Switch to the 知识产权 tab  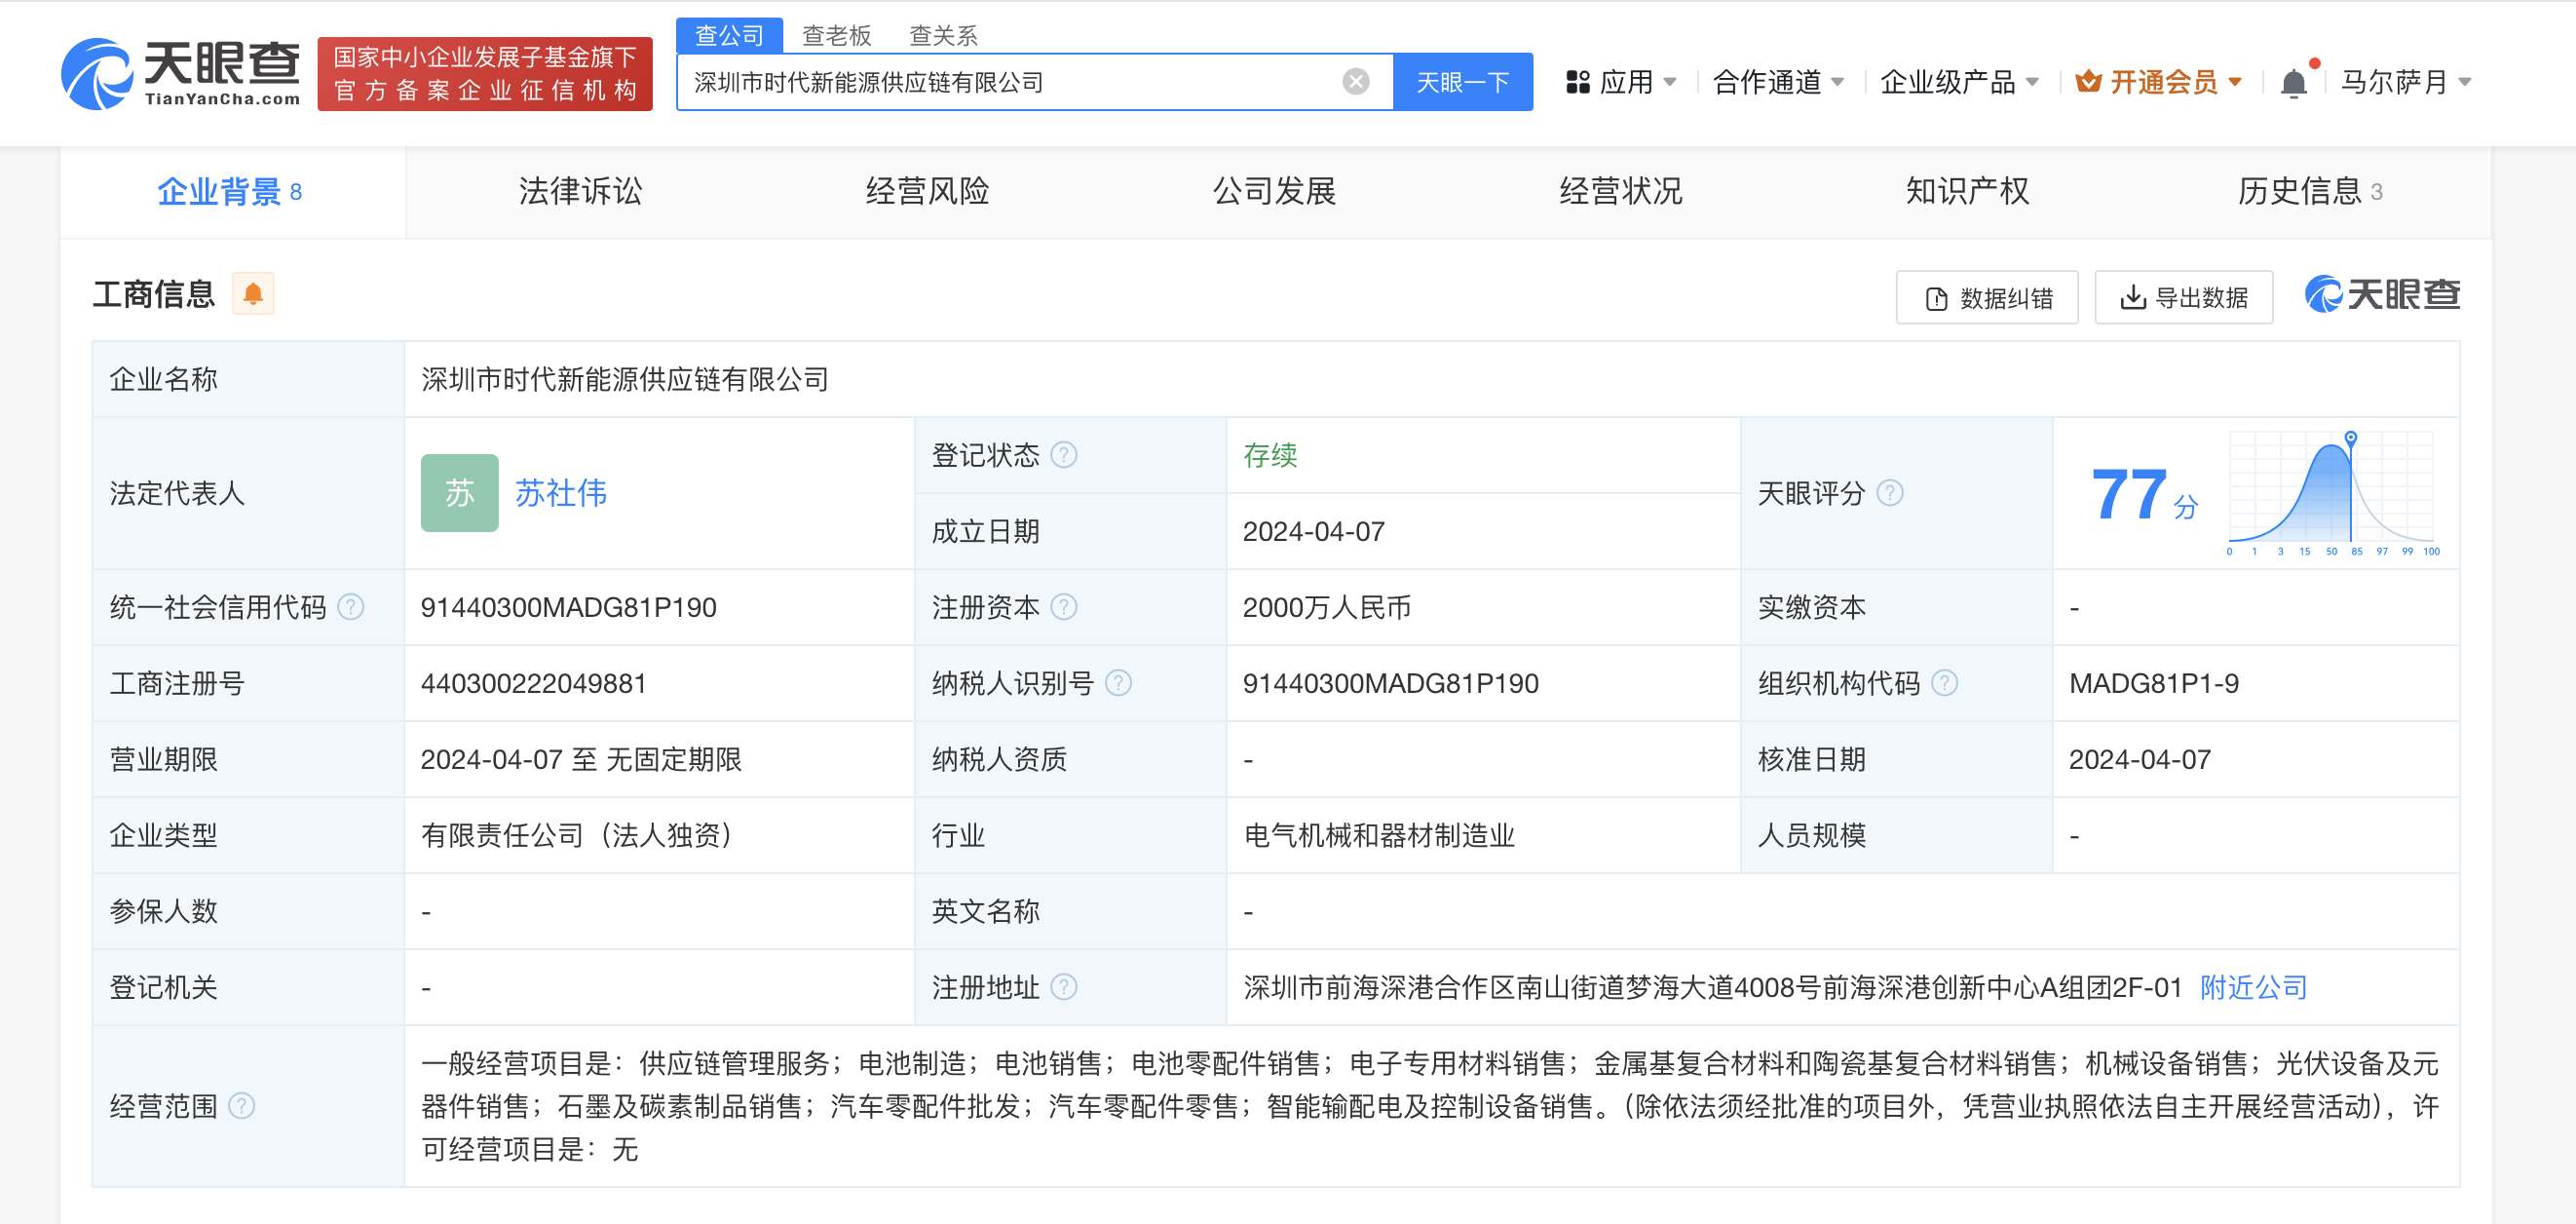click(x=1966, y=191)
